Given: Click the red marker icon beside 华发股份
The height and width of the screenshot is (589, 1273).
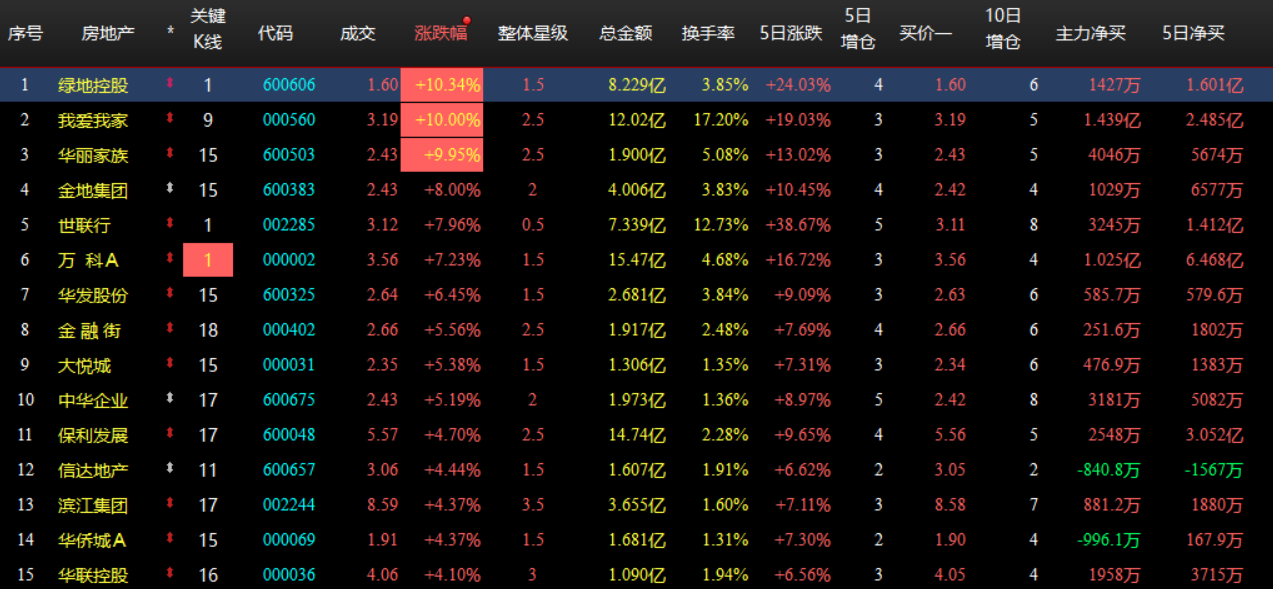Looking at the screenshot, I should [170, 295].
